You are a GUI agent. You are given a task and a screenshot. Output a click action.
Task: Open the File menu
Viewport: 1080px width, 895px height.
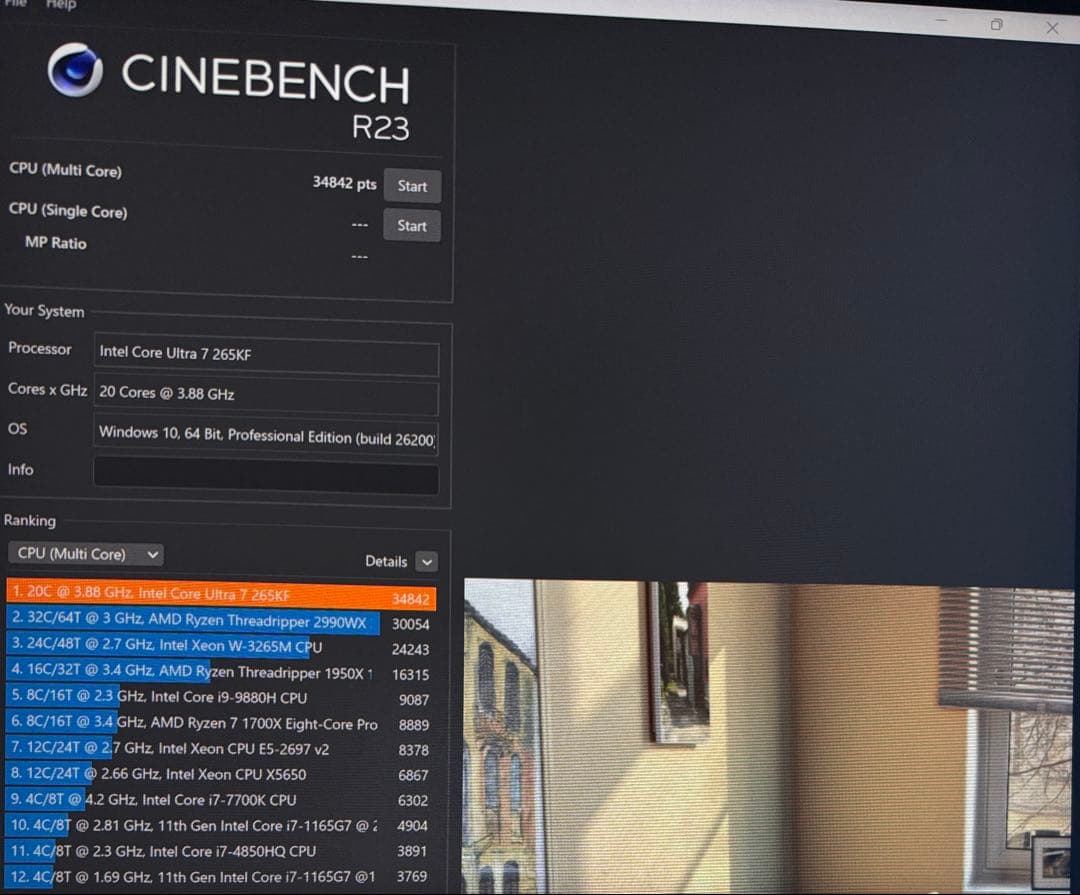[18, 4]
